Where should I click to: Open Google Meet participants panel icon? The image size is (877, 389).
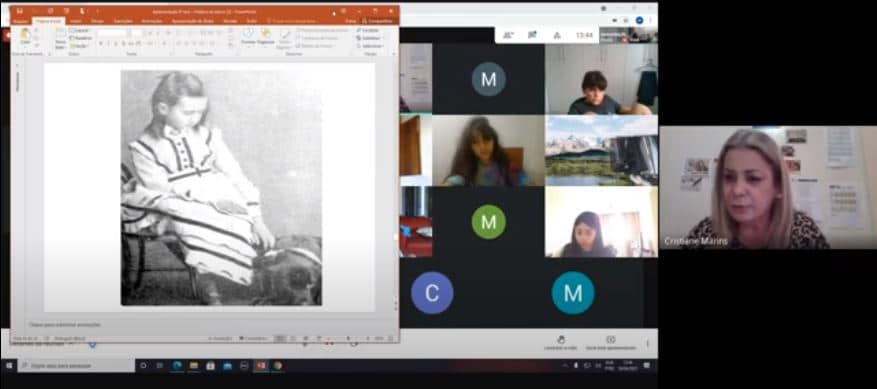tap(508, 35)
